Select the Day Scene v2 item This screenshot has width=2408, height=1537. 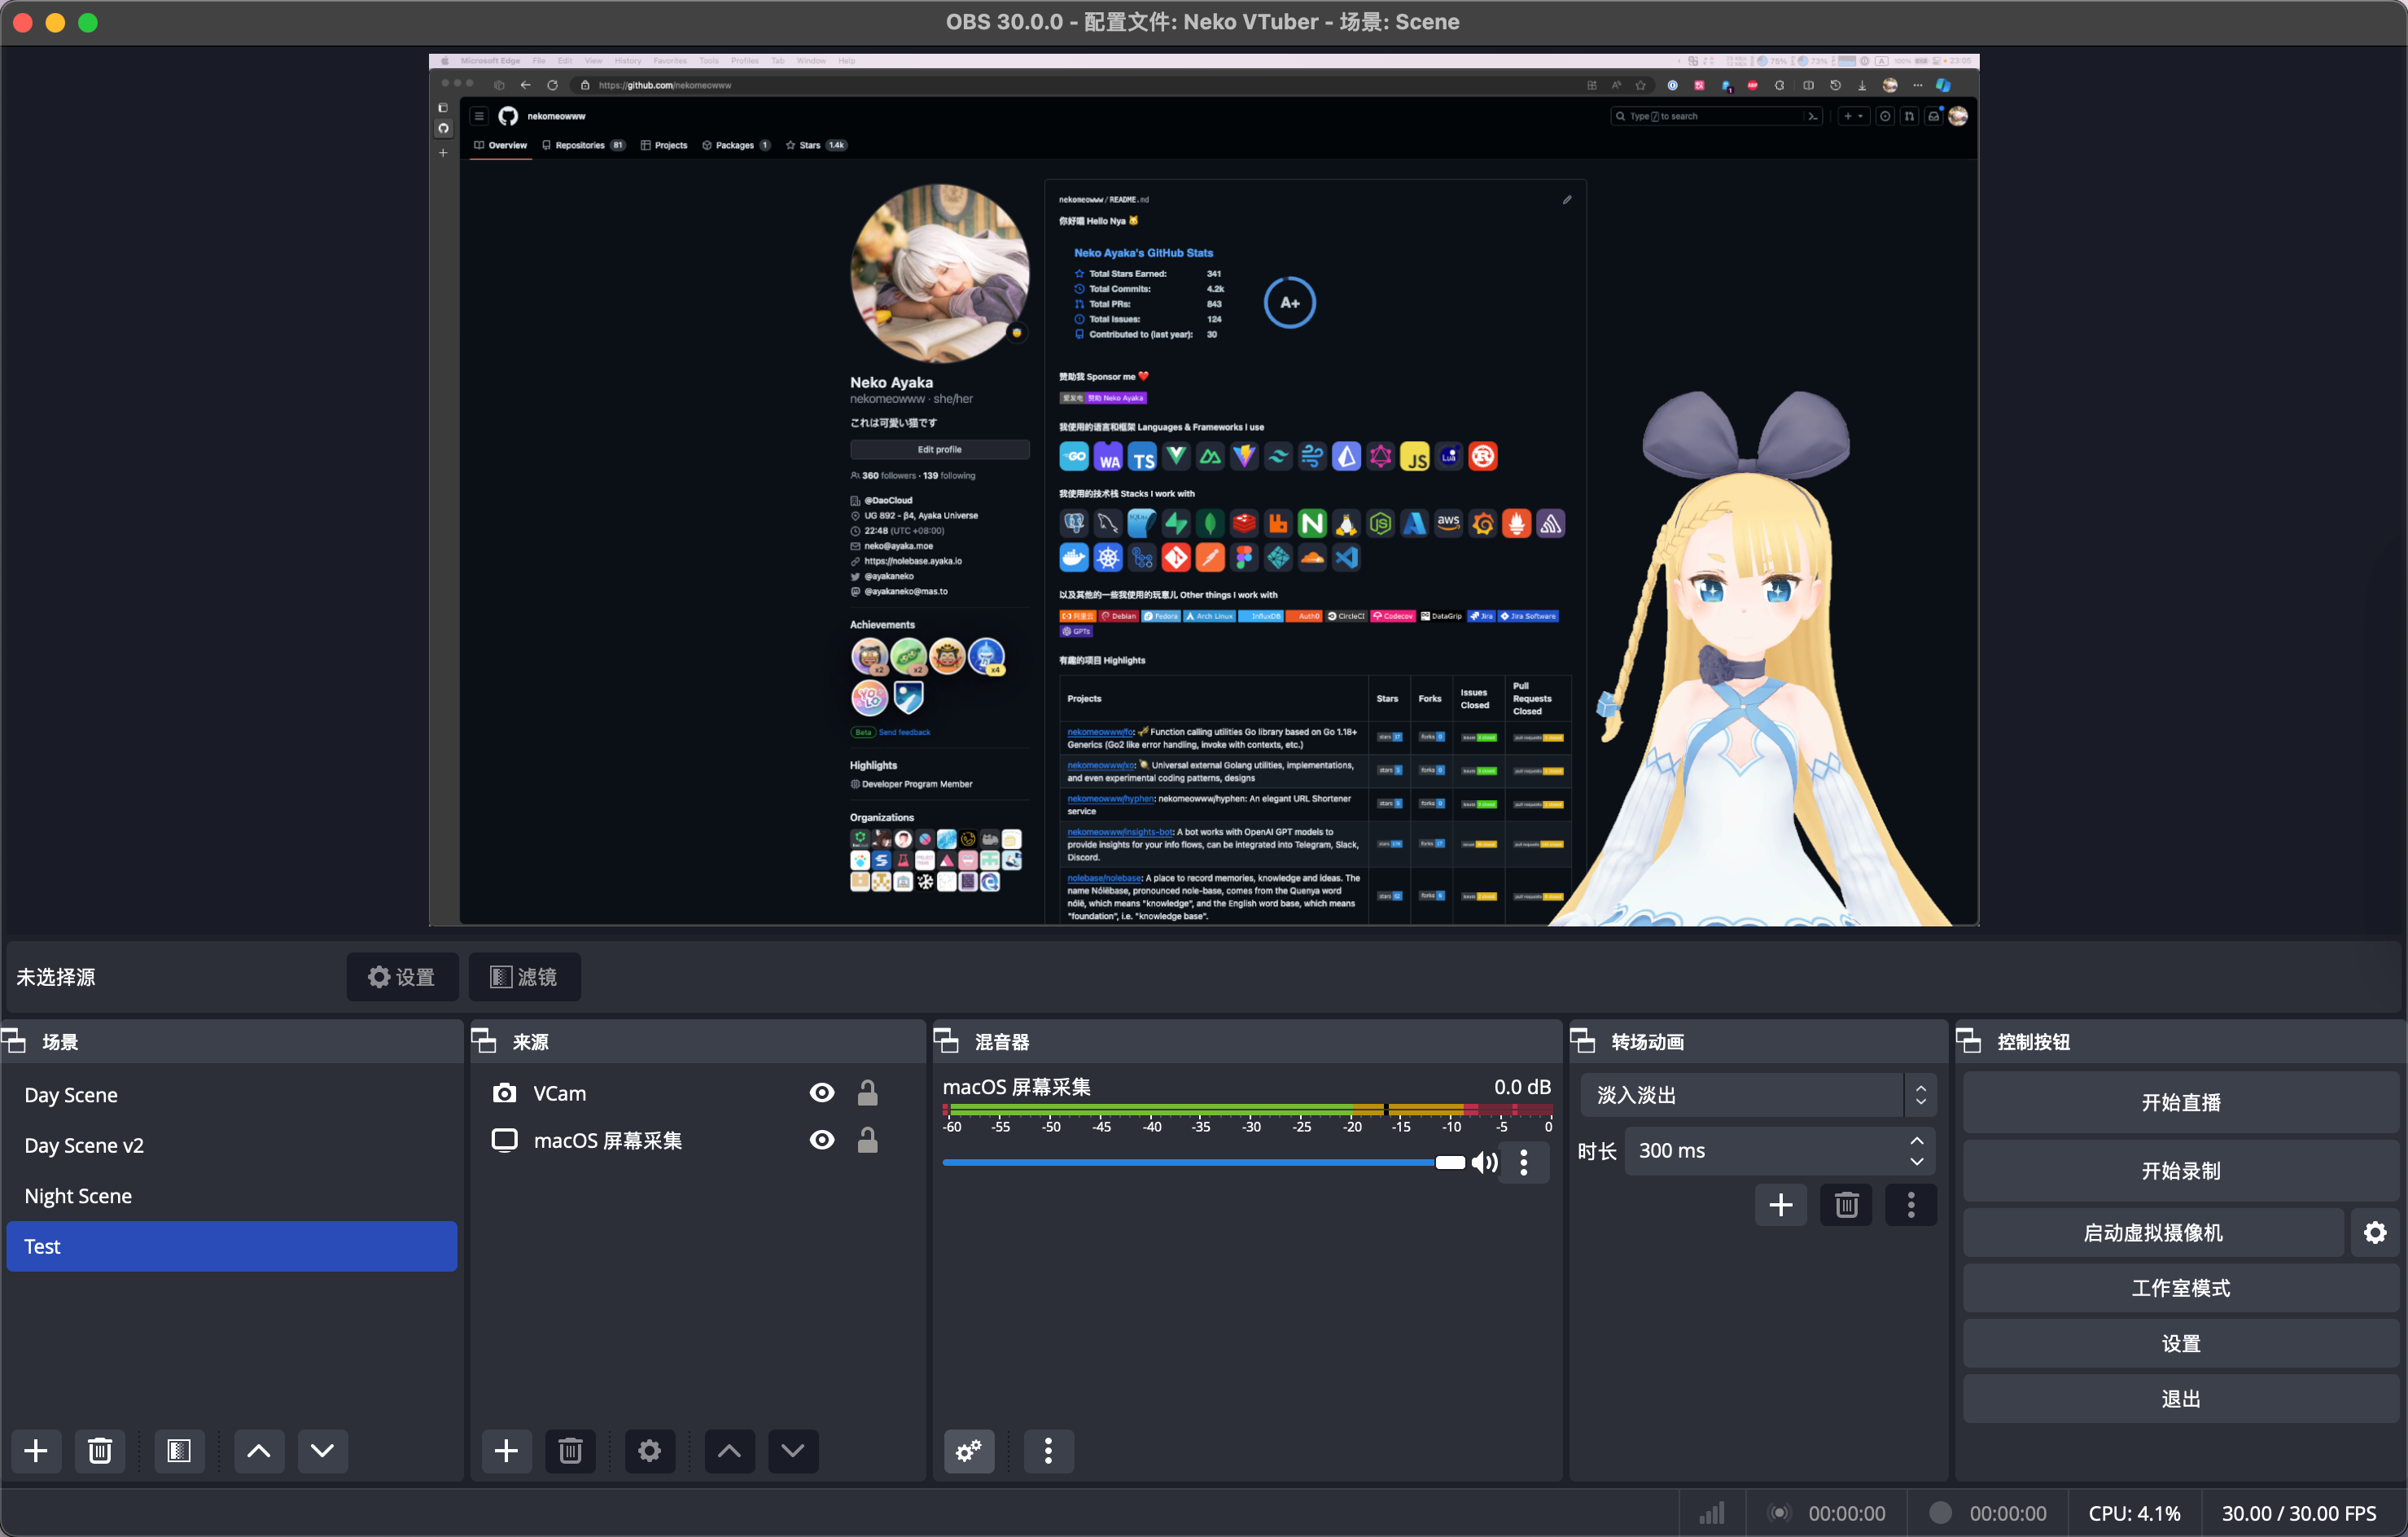[x=84, y=1146]
